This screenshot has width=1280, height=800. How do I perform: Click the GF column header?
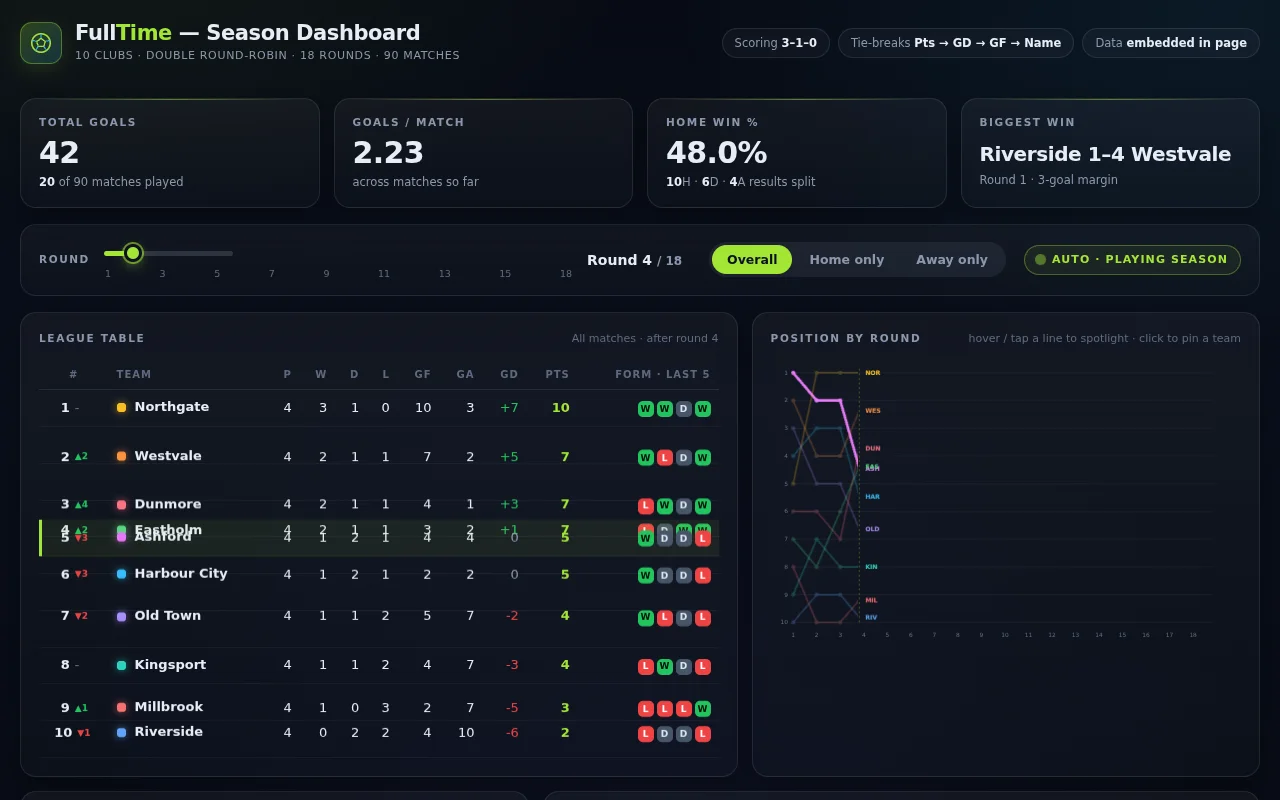(423, 375)
